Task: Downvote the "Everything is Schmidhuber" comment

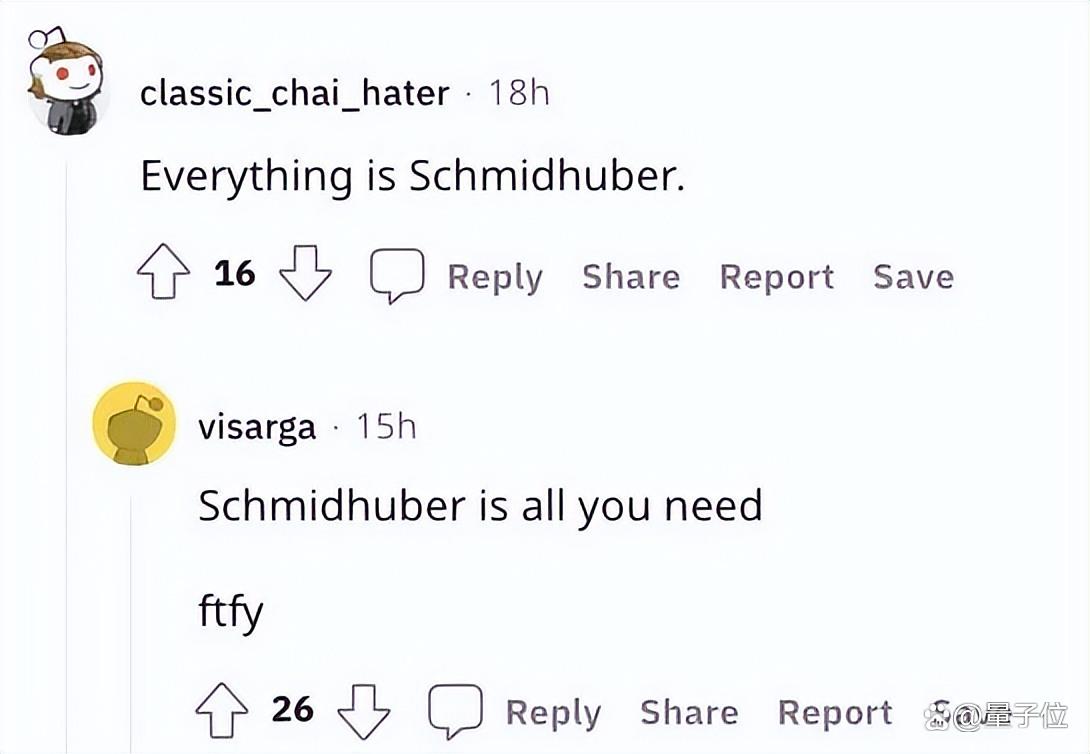Action: (x=305, y=272)
